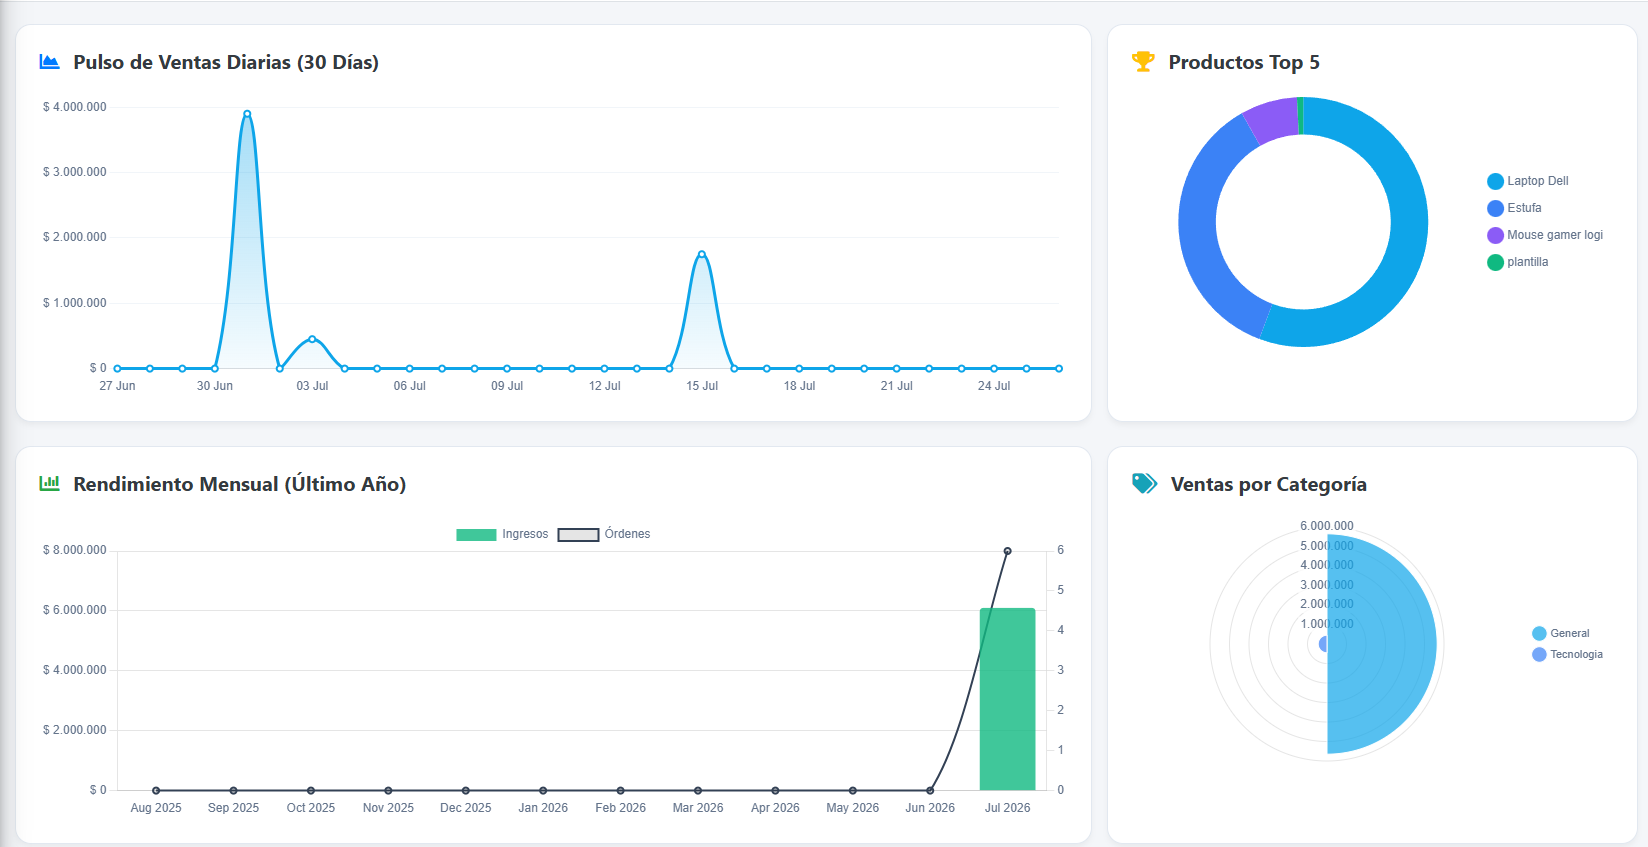Image resolution: width=1648 pixels, height=847 pixels.
Task: Click the "$ 8.000.000" y-axis label
Action: (74, 550)
